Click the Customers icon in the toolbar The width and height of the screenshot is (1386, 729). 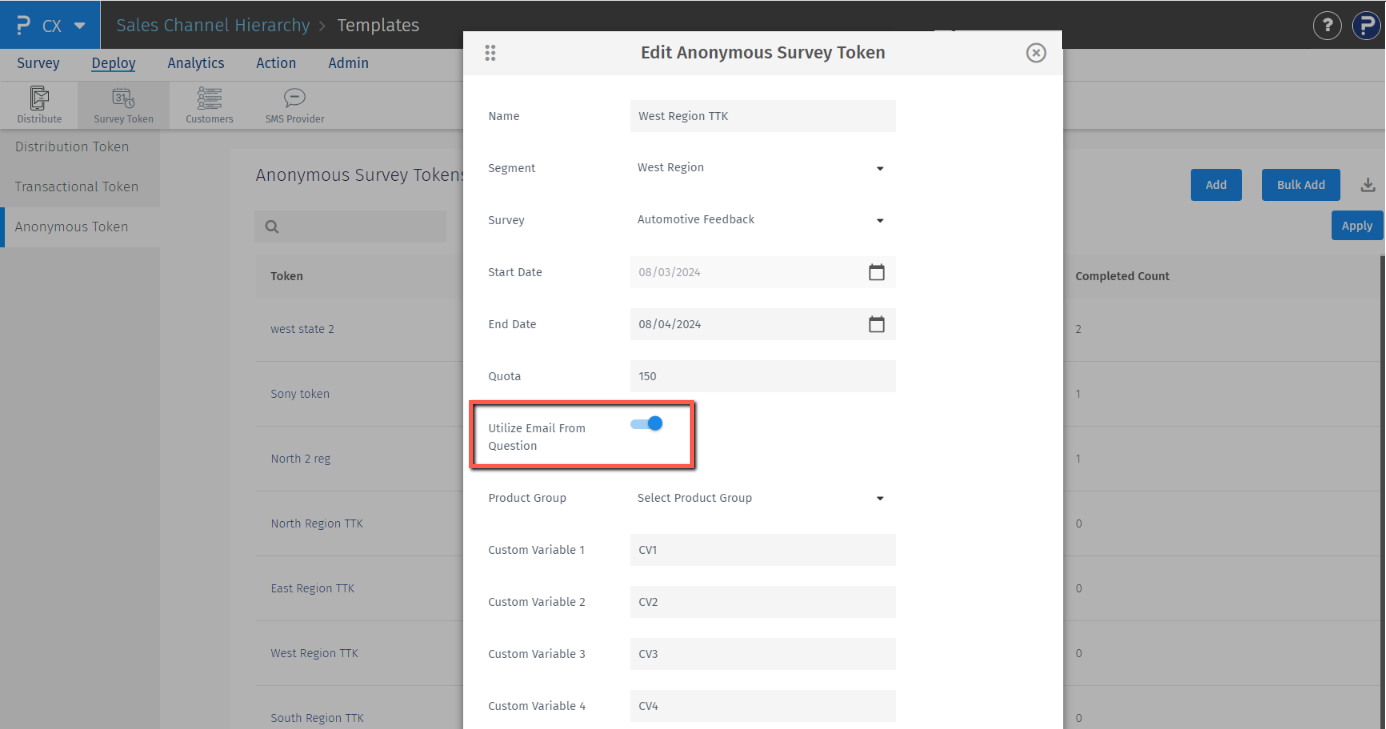point(209,104)
